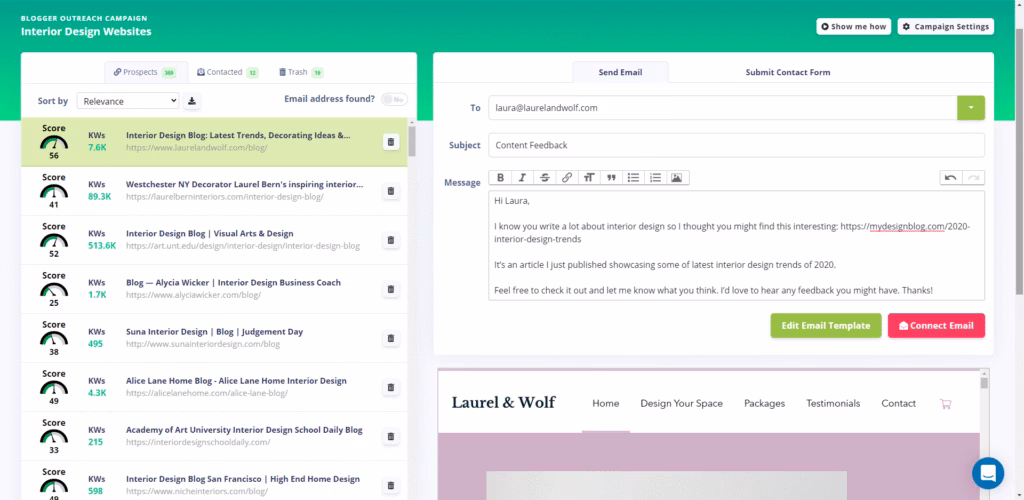The image size is (1024, 500).
Task: Open the heading text size menu
Action: point(588,178)
